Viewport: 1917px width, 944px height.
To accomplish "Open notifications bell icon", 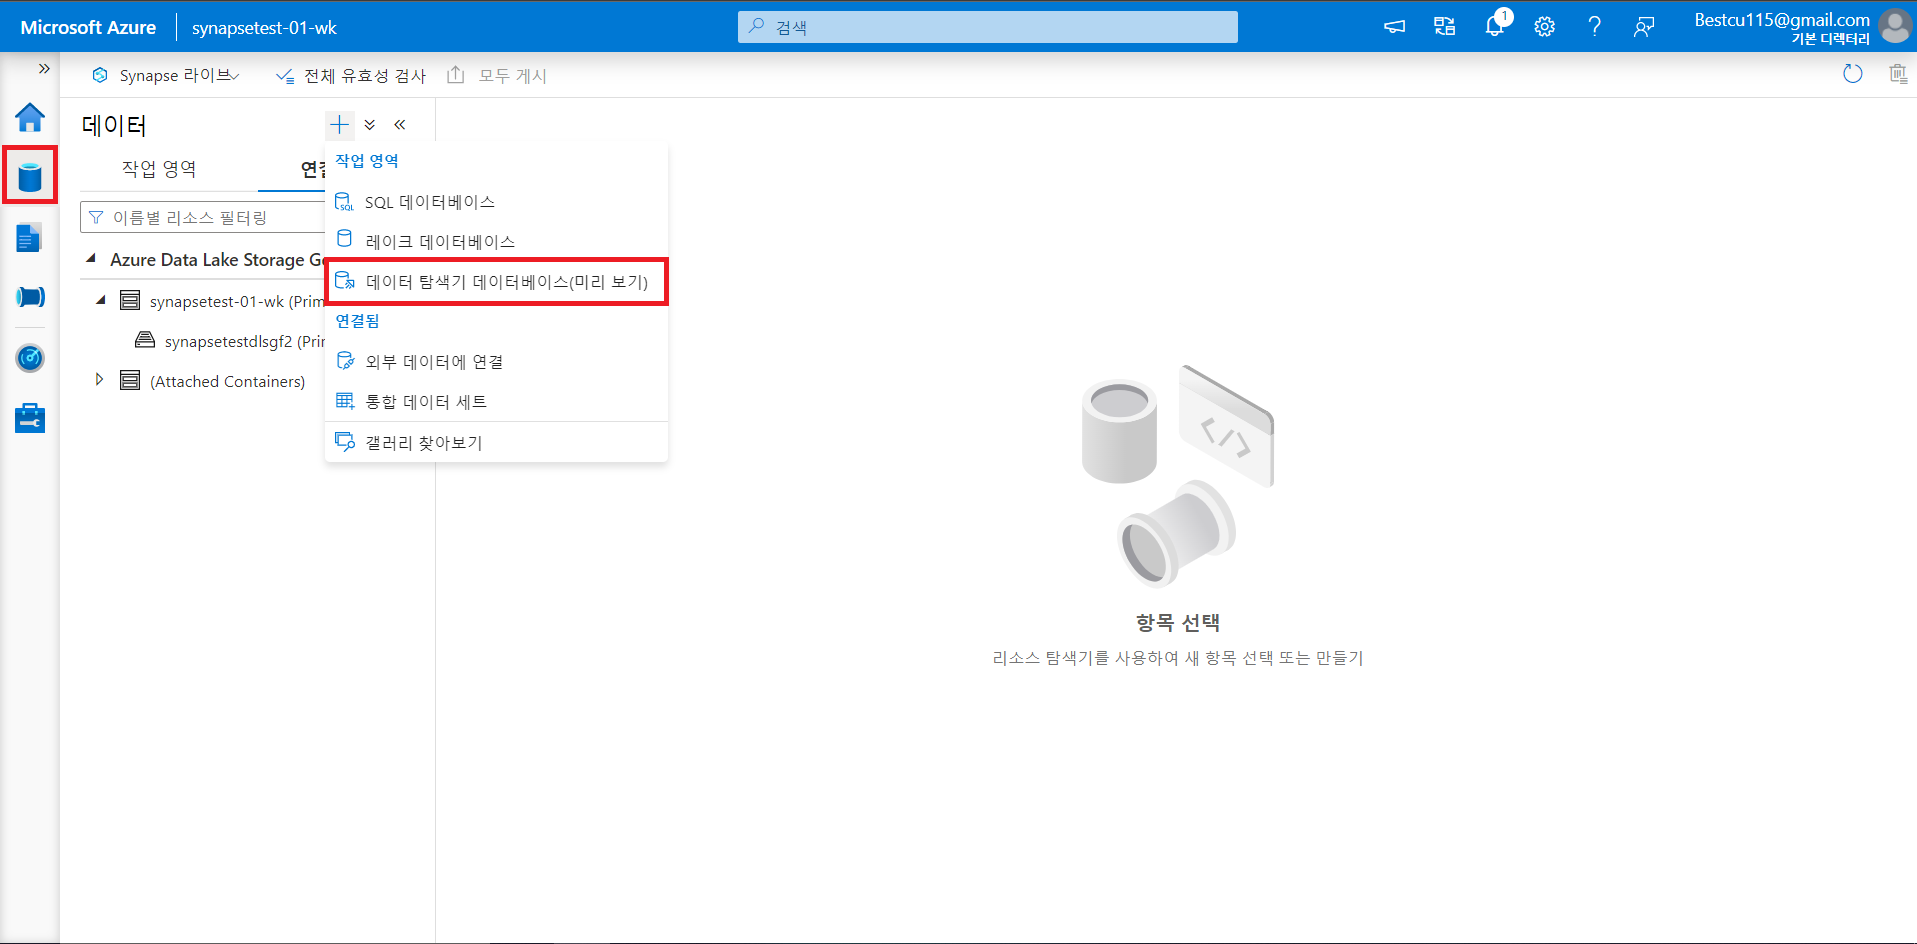I will click(x=1495, y=26).
